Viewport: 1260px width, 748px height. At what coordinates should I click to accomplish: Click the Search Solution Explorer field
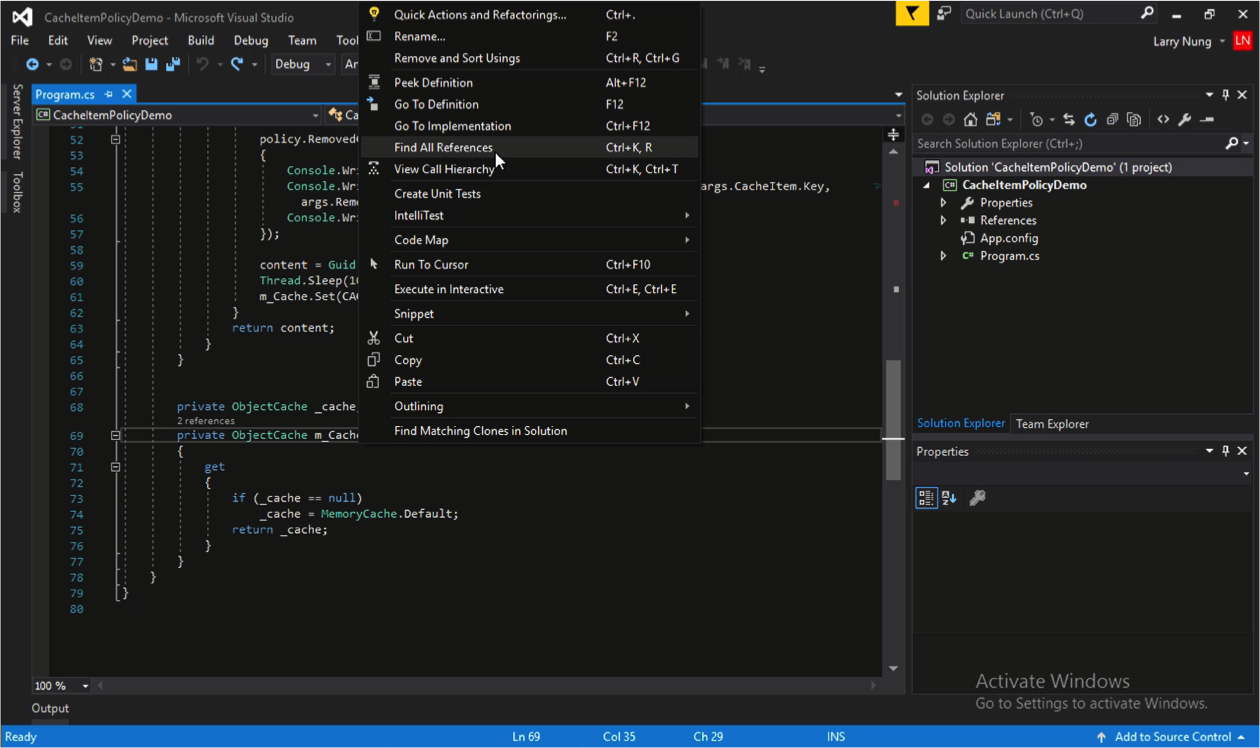1083,144
